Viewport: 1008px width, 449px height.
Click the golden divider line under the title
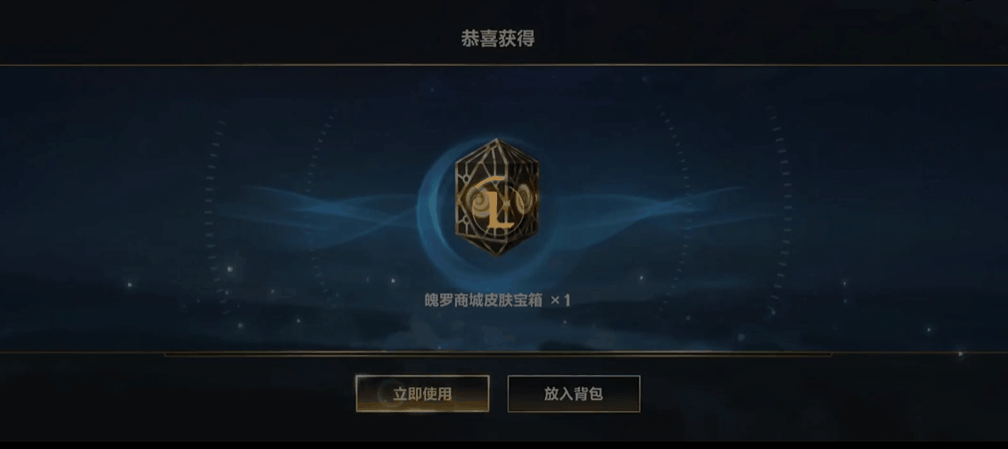(x=504, y=65)
